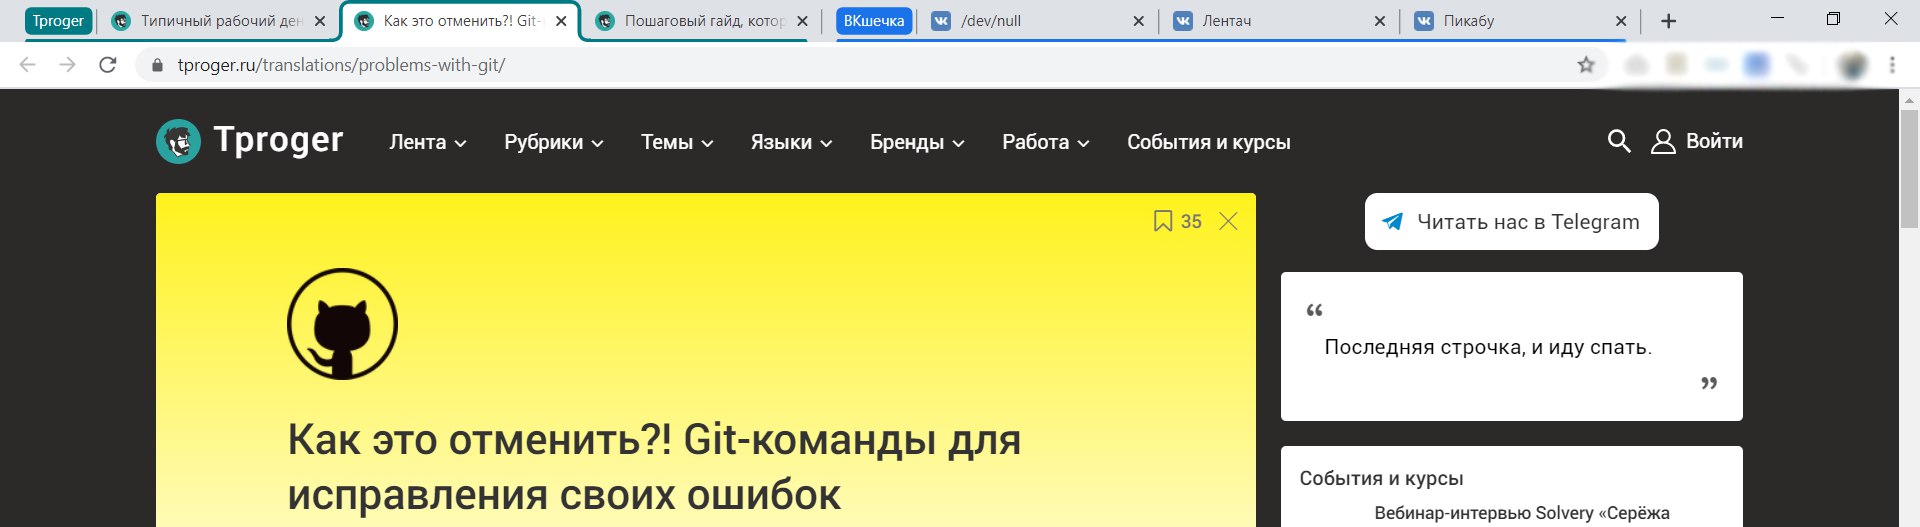Open a new browser tab
Viewport: 1920px width, 527px height.
[1668, 21]
